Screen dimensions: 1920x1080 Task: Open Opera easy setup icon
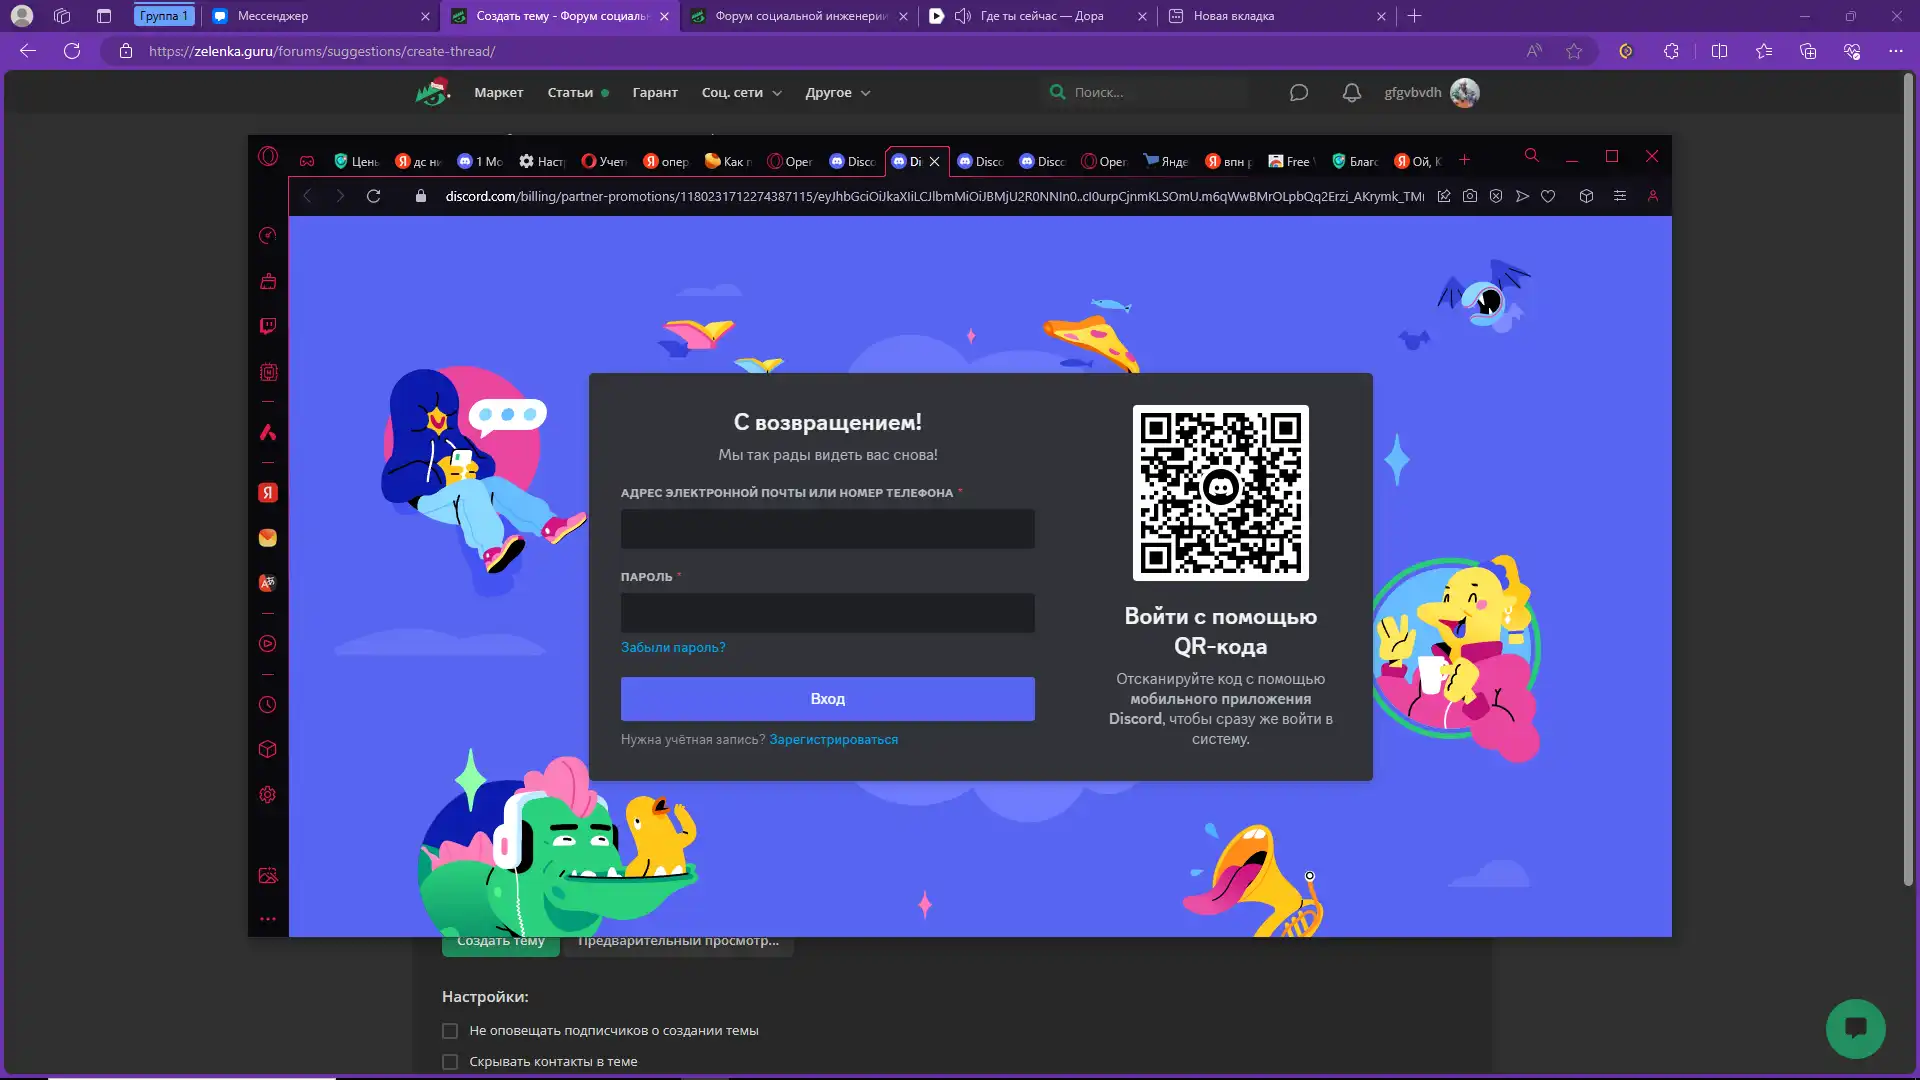[x=1620, y=196]
